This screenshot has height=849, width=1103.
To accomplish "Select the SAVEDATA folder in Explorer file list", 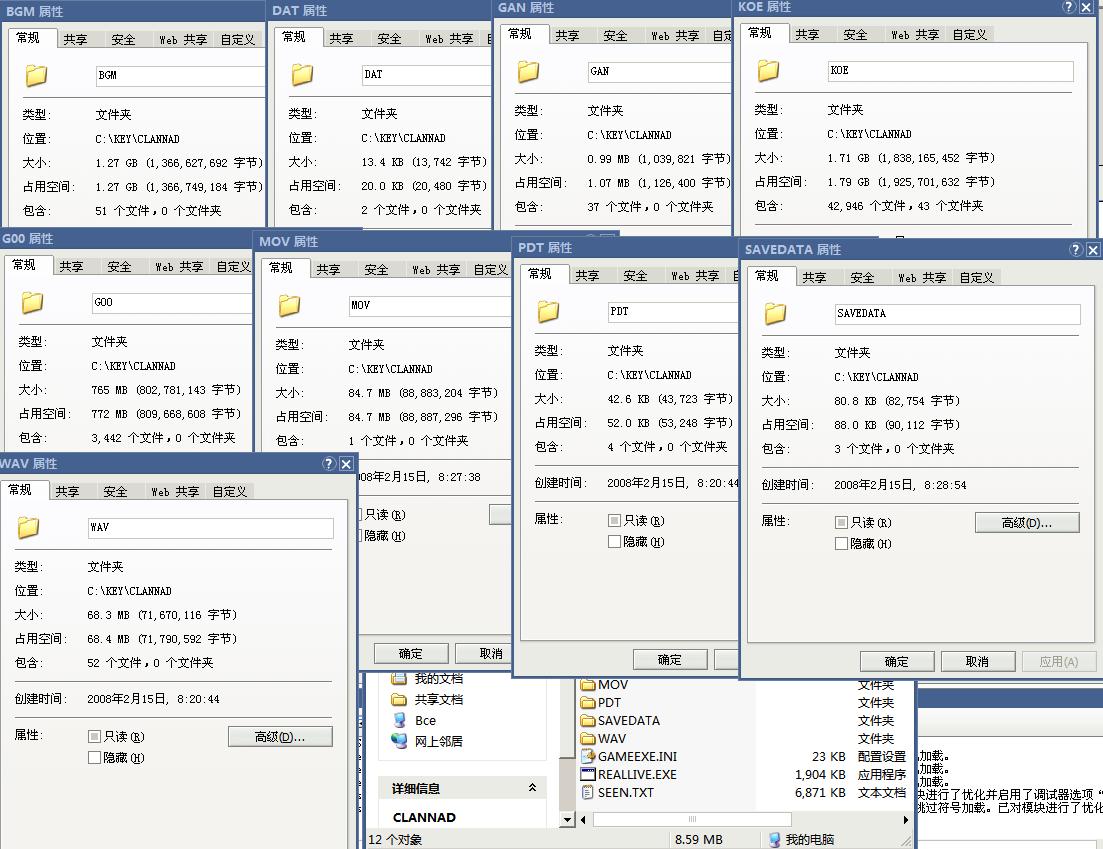I will (x=620, y=720).
